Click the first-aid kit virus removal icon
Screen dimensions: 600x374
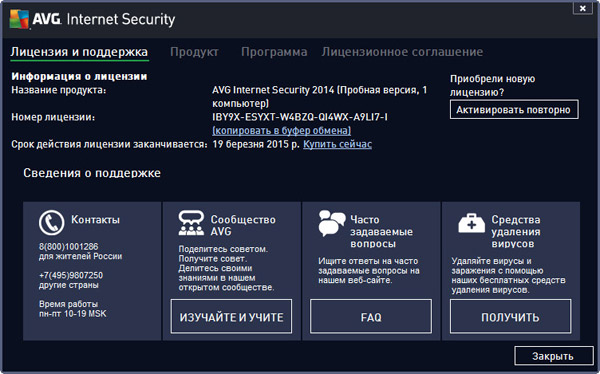[471, 223]
